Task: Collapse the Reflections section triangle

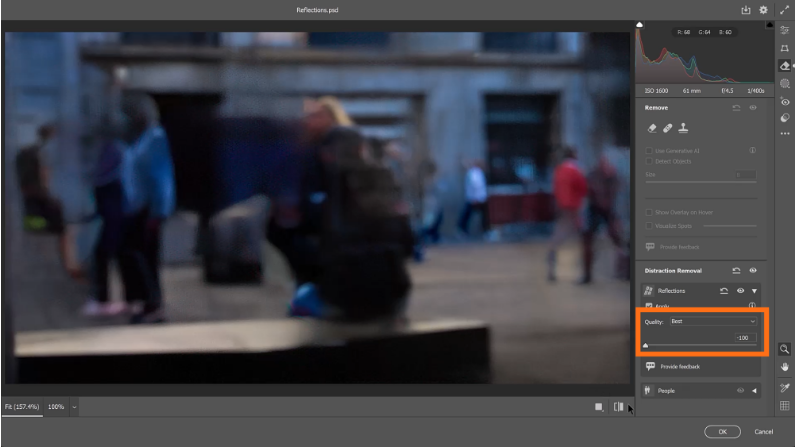Action: click(754, 290)
